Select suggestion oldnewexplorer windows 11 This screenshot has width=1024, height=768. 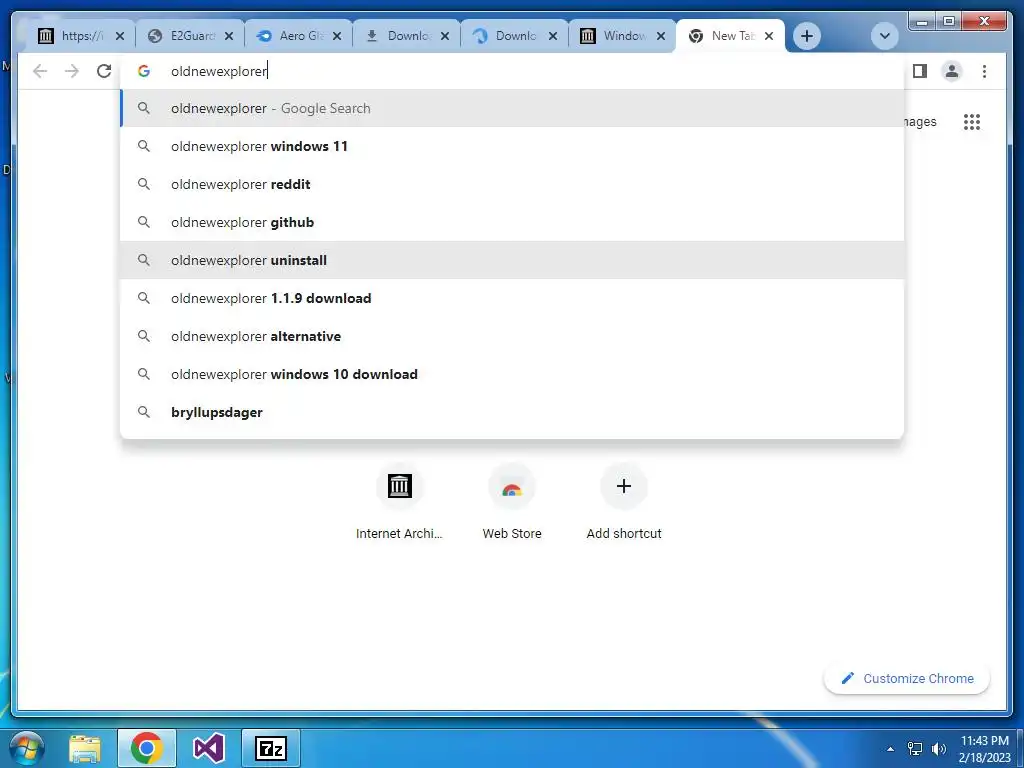(x=513, y=146)
